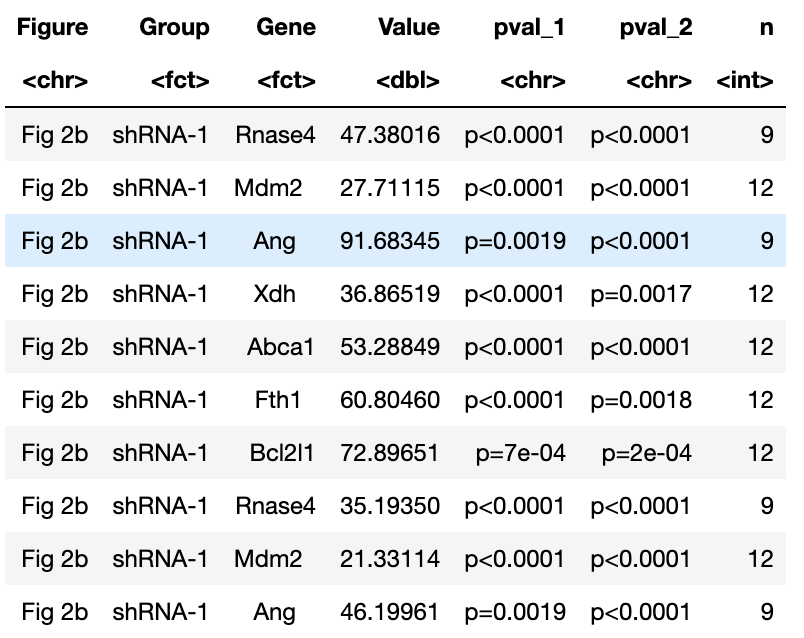Image resolution: width=804 pixels, height=638 pixels.
Task: Select the n column header
Action: point(767,28)
